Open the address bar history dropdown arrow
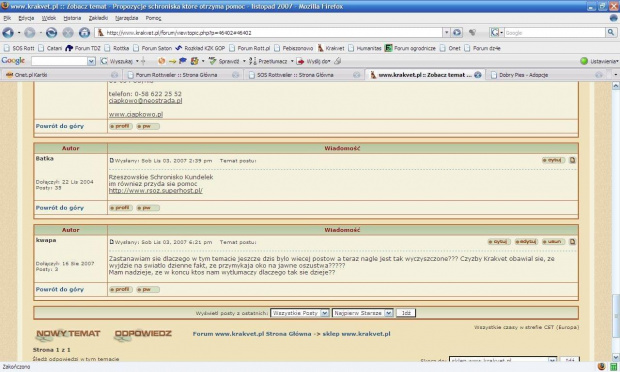Image resolution: width=620 pixels, height=372 pixels. [x=446, y=32]
